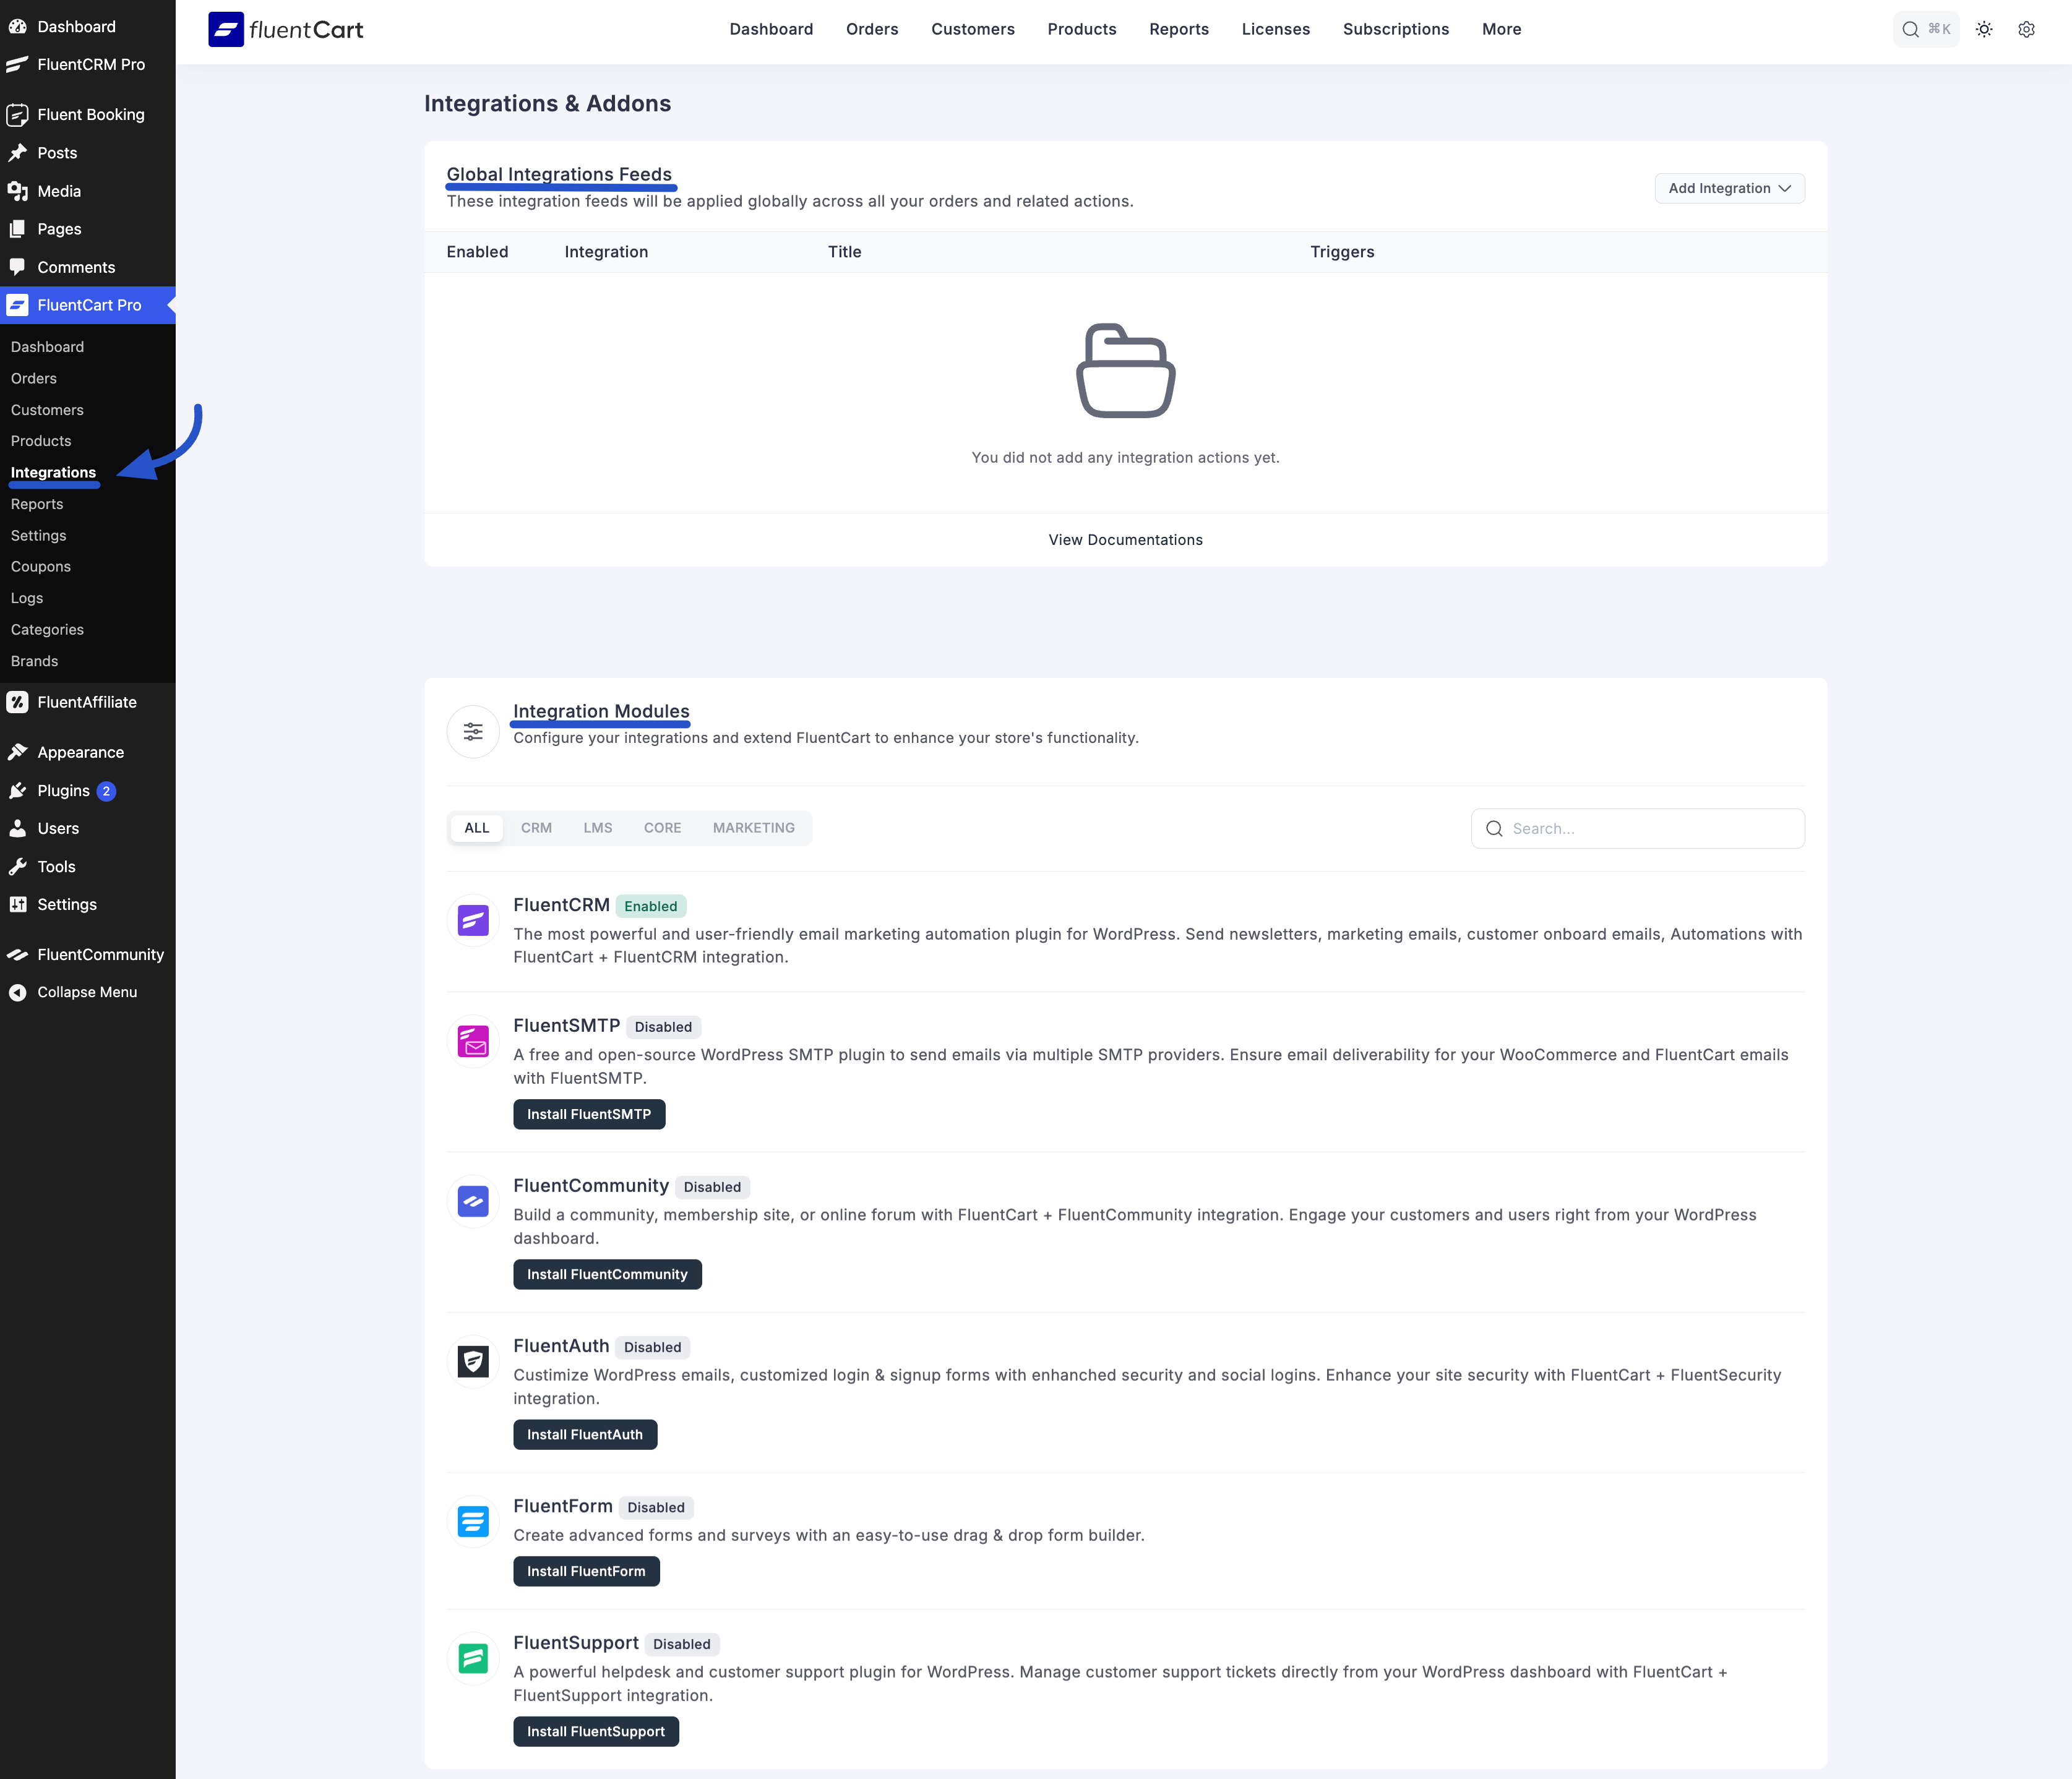Click the FluentCart logo icon
This screenshot has width=2072, height=1779.
tap(226, 30)
